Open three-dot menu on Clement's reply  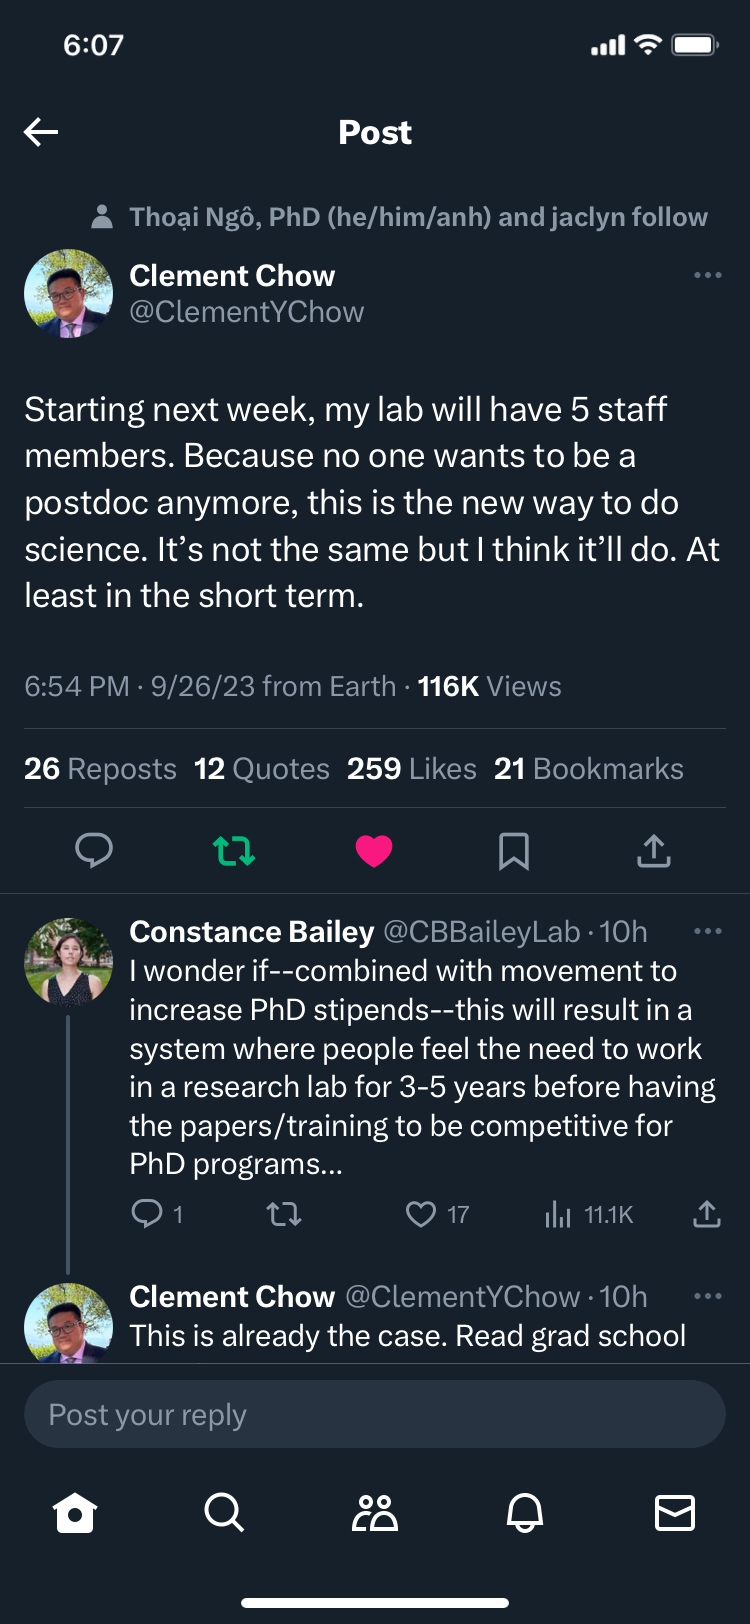[707, 1296]
